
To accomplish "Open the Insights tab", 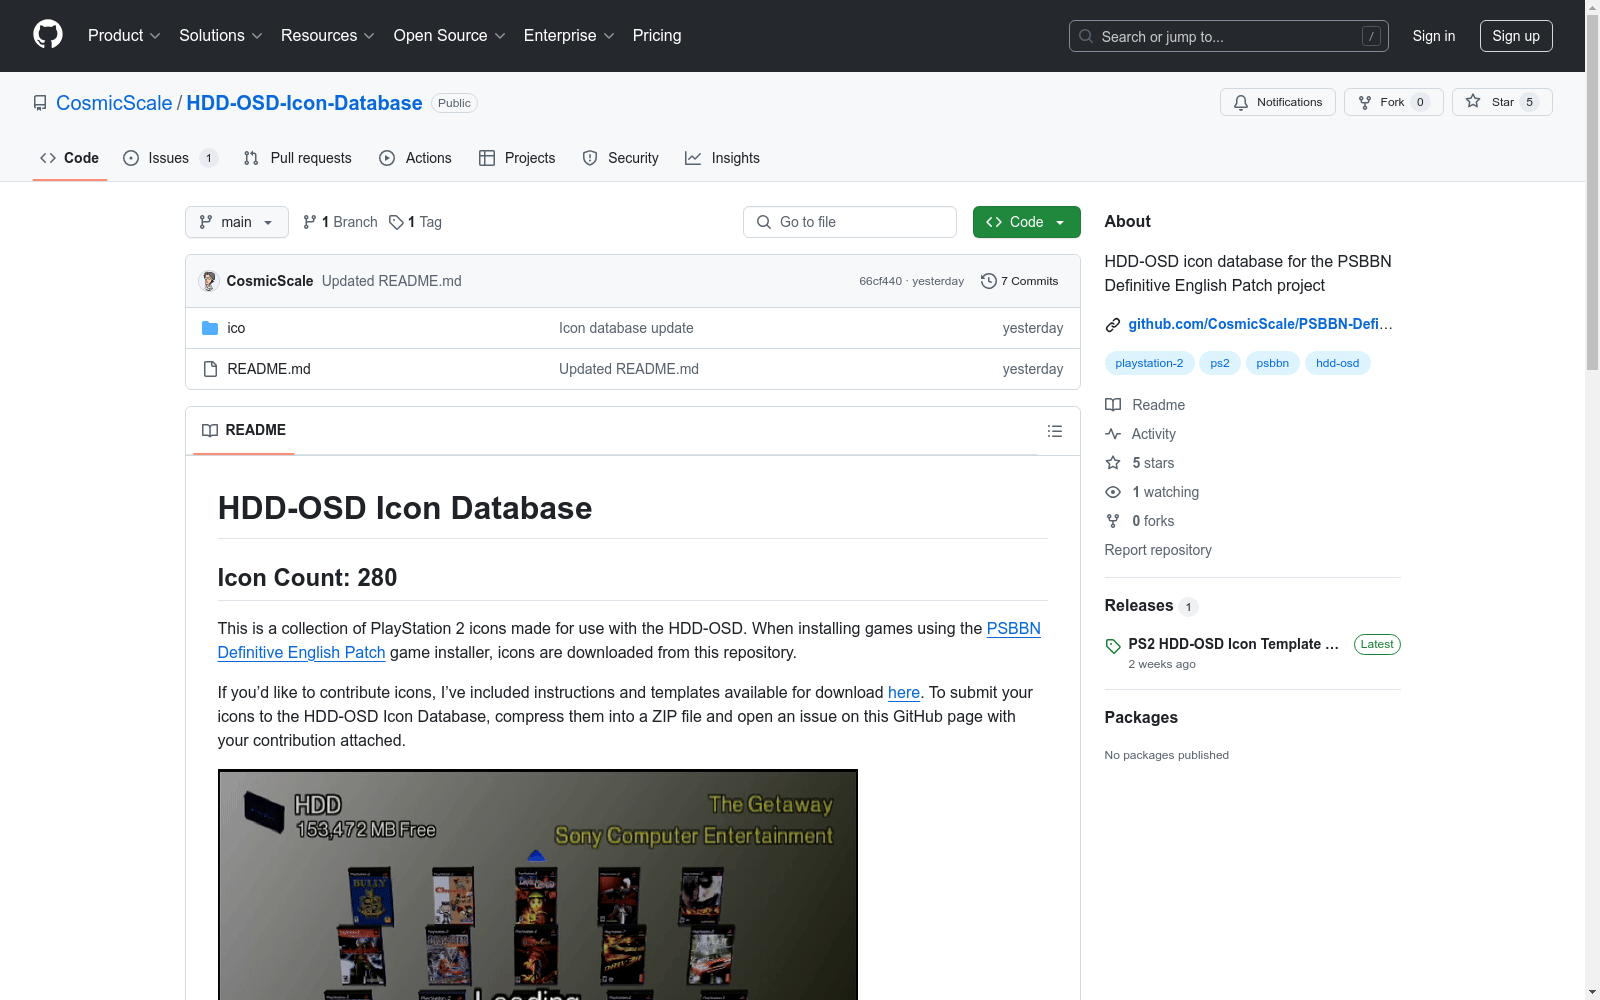I will (x=722, y=158).
